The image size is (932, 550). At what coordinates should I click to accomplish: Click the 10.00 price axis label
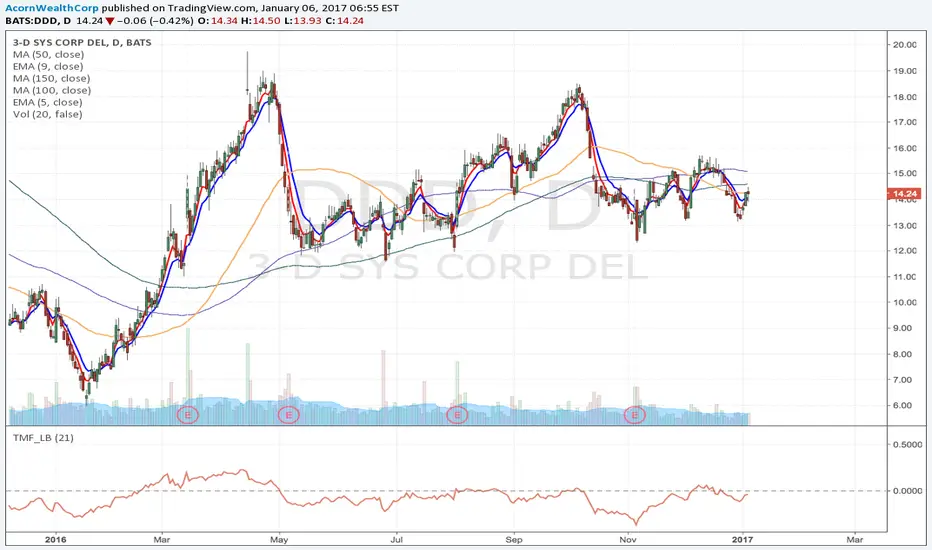point(904,302)
